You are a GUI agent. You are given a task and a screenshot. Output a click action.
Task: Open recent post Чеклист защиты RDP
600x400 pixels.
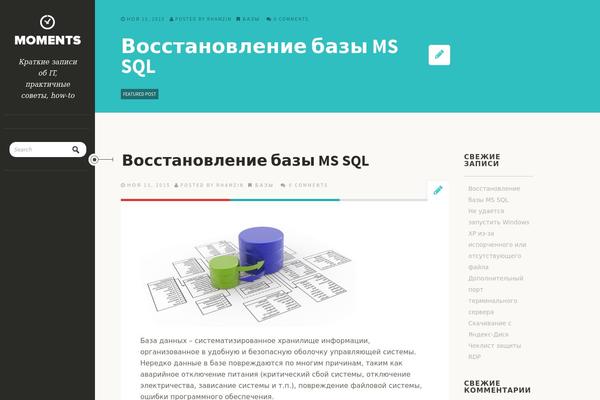coord(494,351)
